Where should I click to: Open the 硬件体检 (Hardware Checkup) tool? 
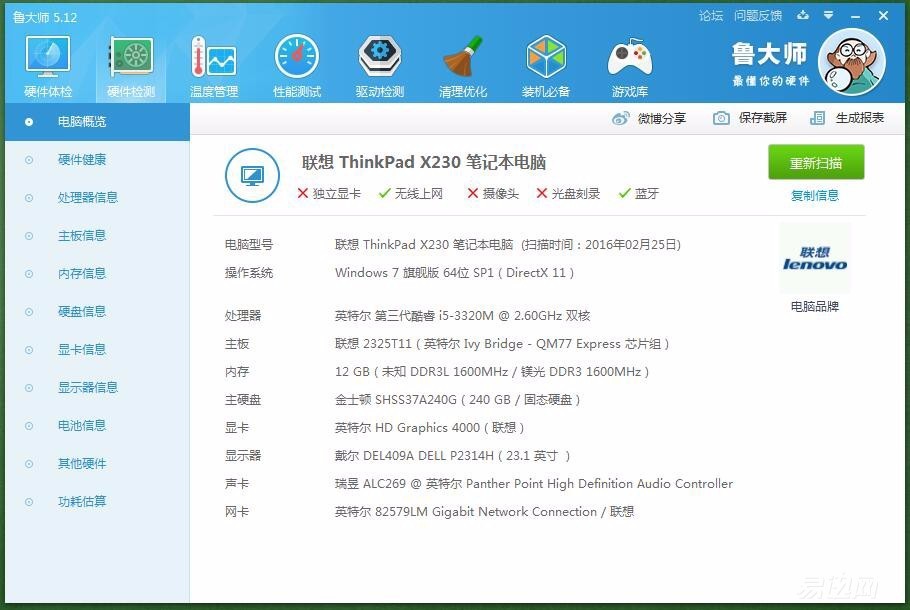(47, 63)
